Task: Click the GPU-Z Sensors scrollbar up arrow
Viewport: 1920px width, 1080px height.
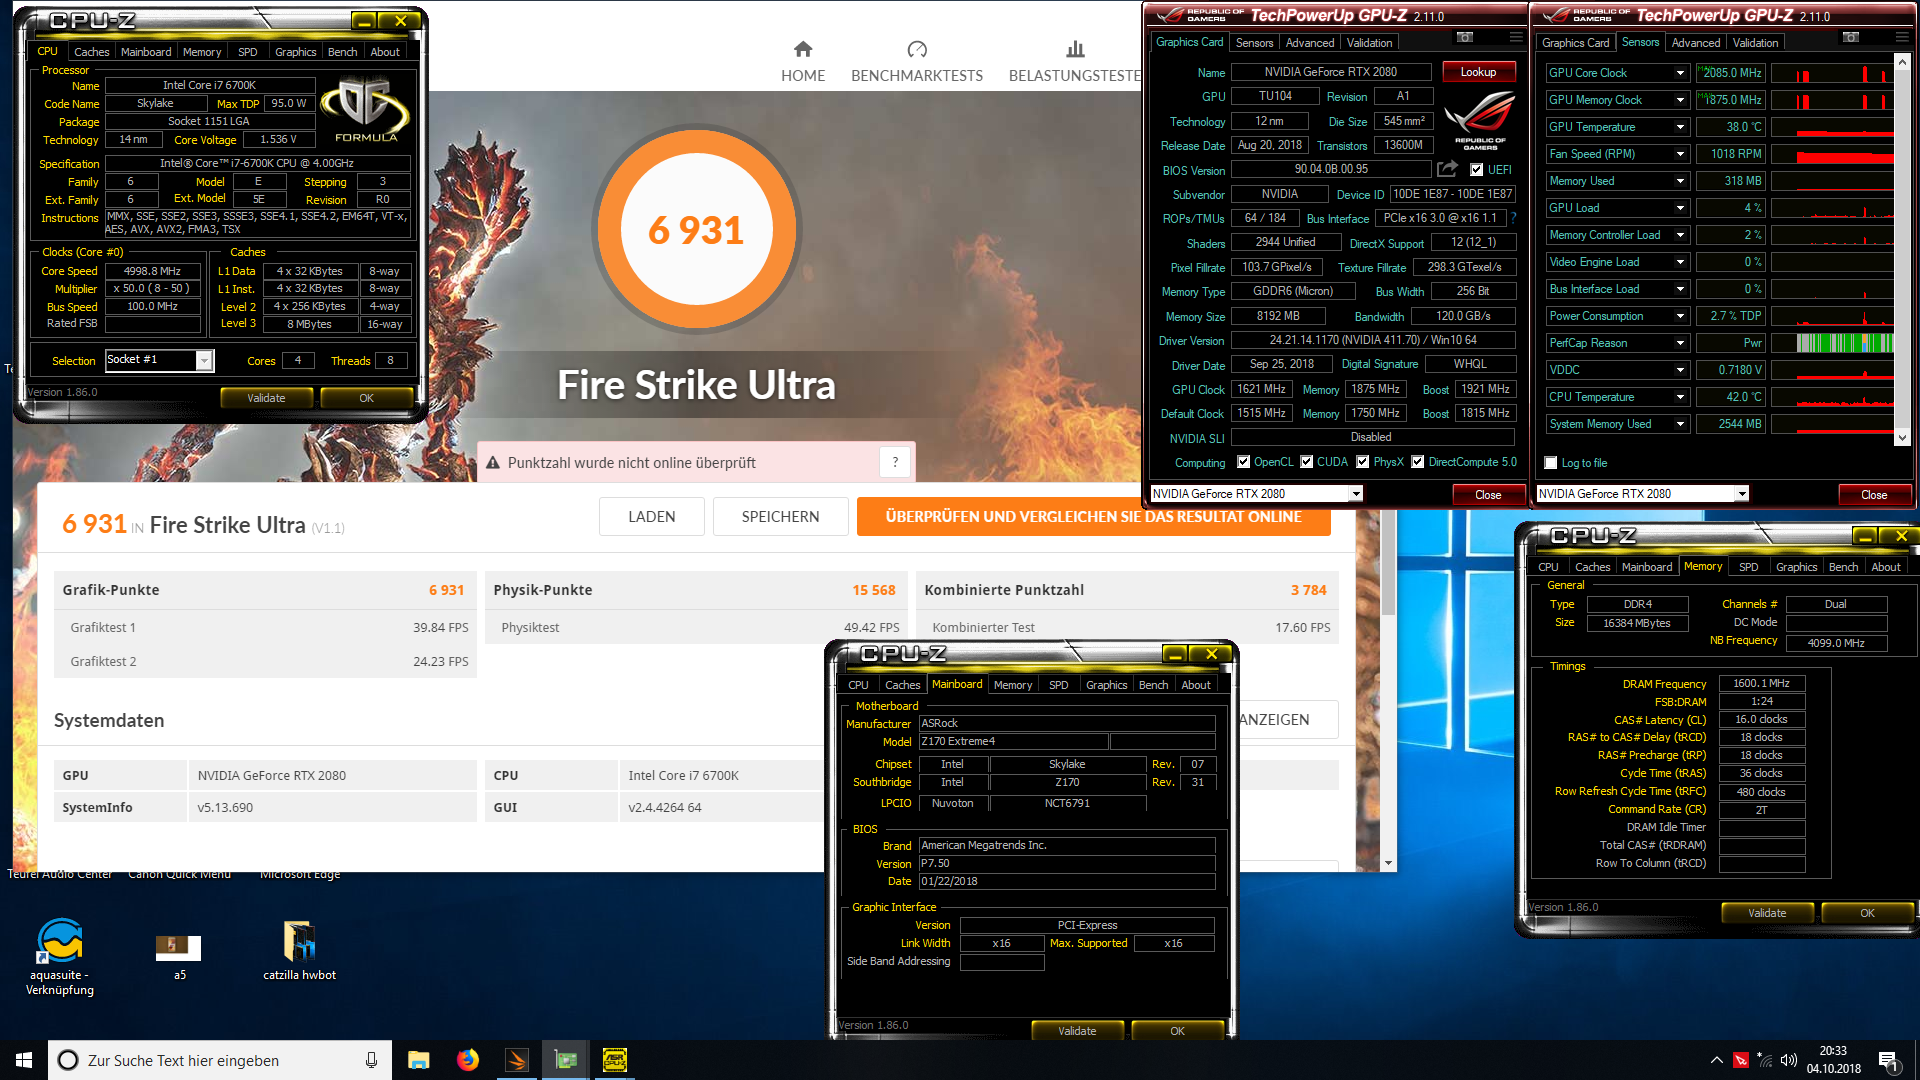Action: click(1902, 62)
